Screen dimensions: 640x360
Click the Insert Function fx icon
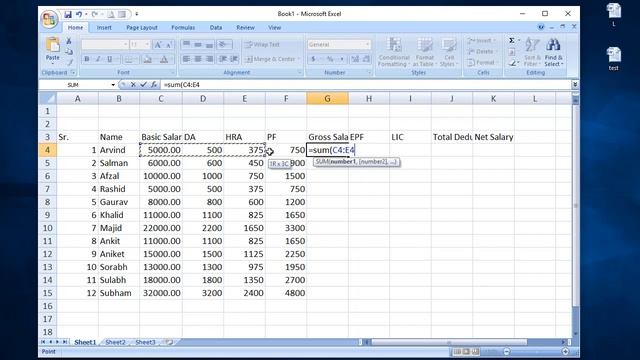click(154, 84)
